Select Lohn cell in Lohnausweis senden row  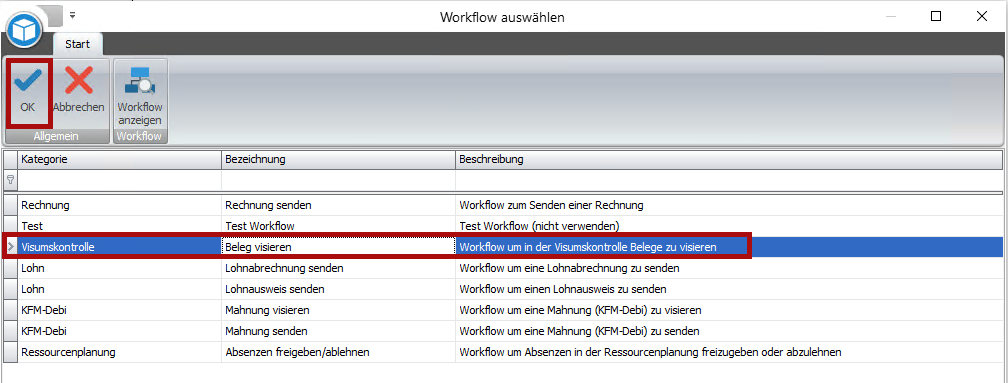pos(120,289)
